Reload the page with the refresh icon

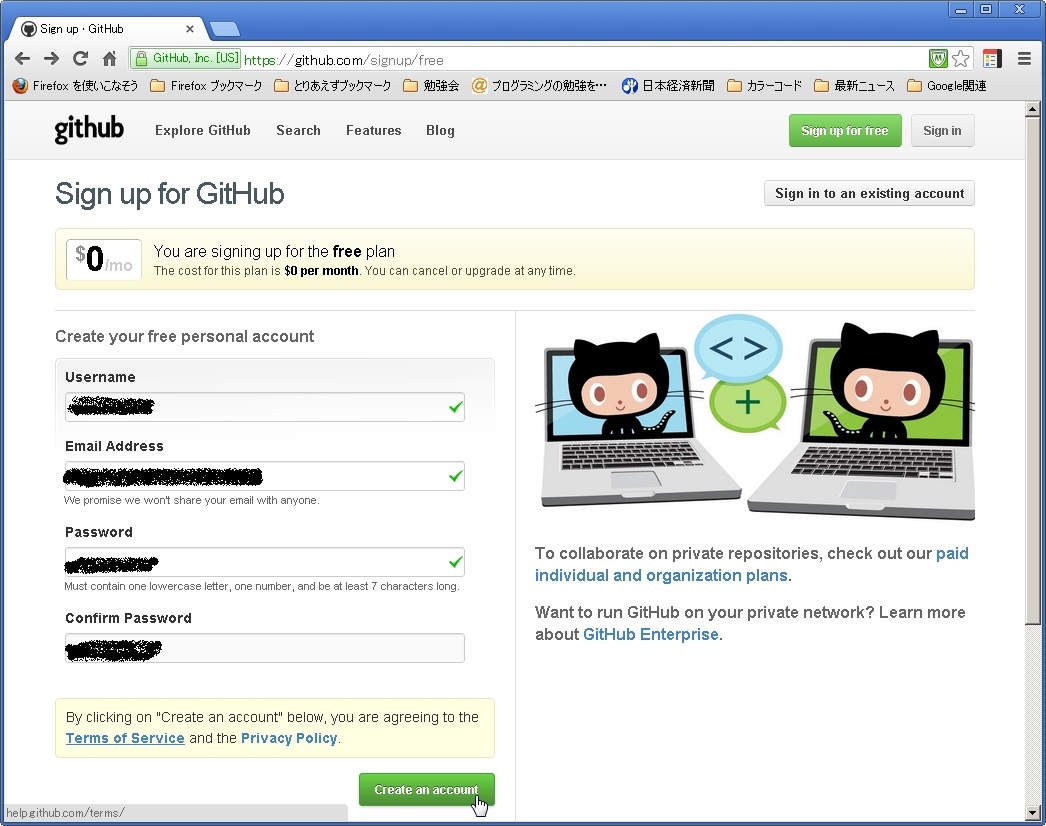click(x=81, y=59)
